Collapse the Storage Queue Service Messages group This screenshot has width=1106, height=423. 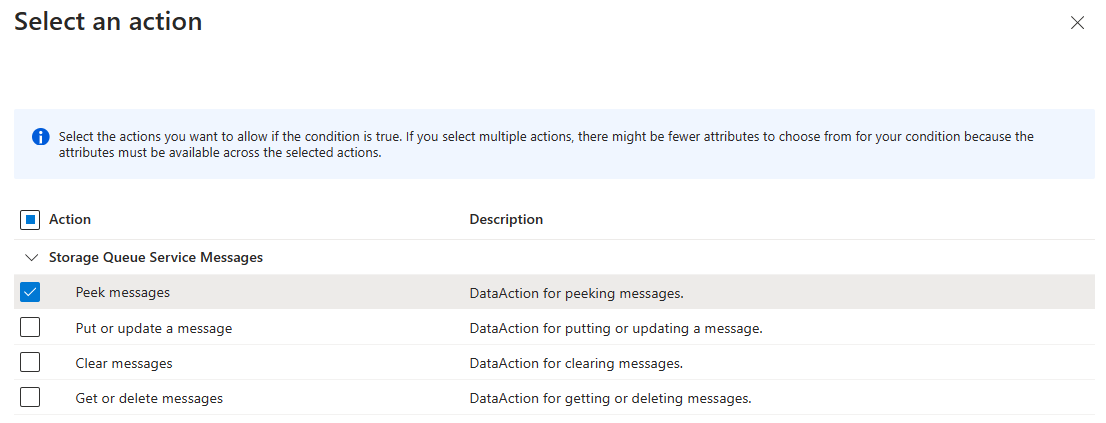tap(31, 257)
